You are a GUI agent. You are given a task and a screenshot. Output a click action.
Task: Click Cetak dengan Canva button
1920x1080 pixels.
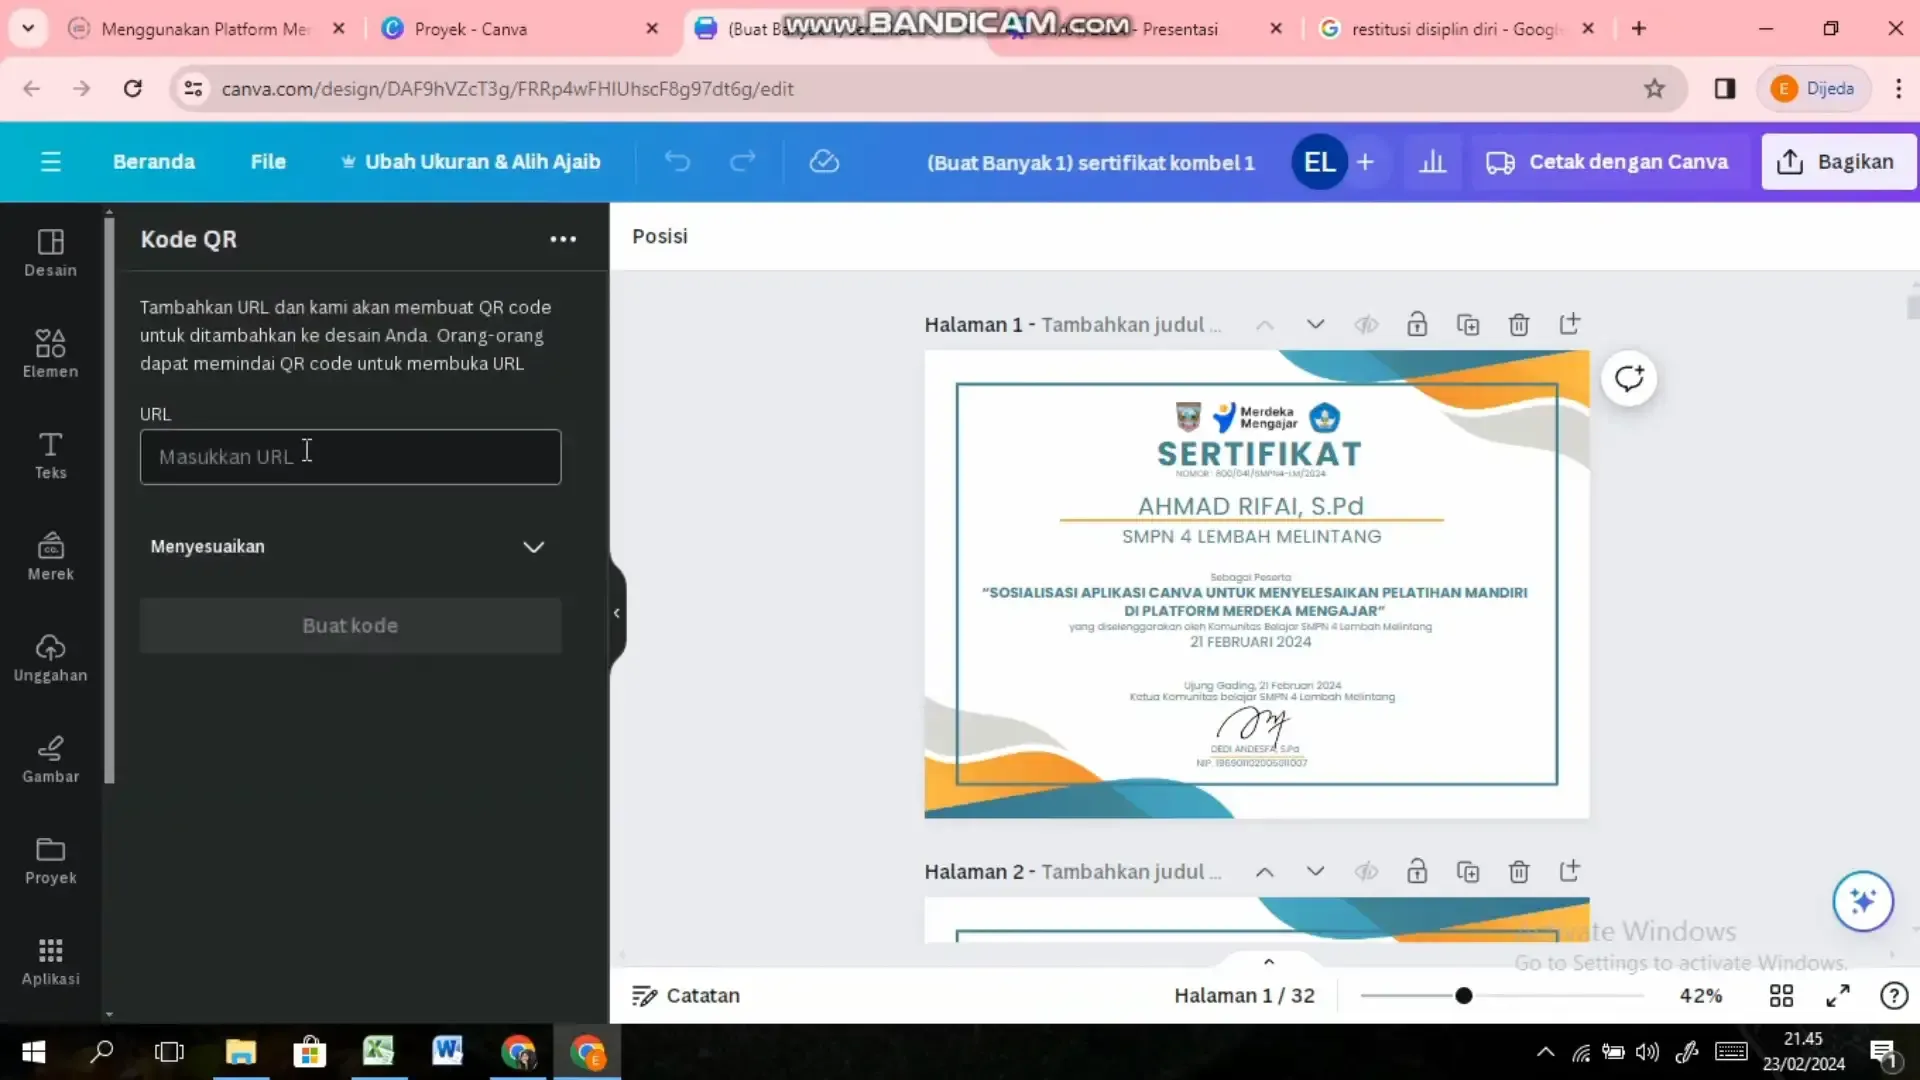pos(1607,162)
